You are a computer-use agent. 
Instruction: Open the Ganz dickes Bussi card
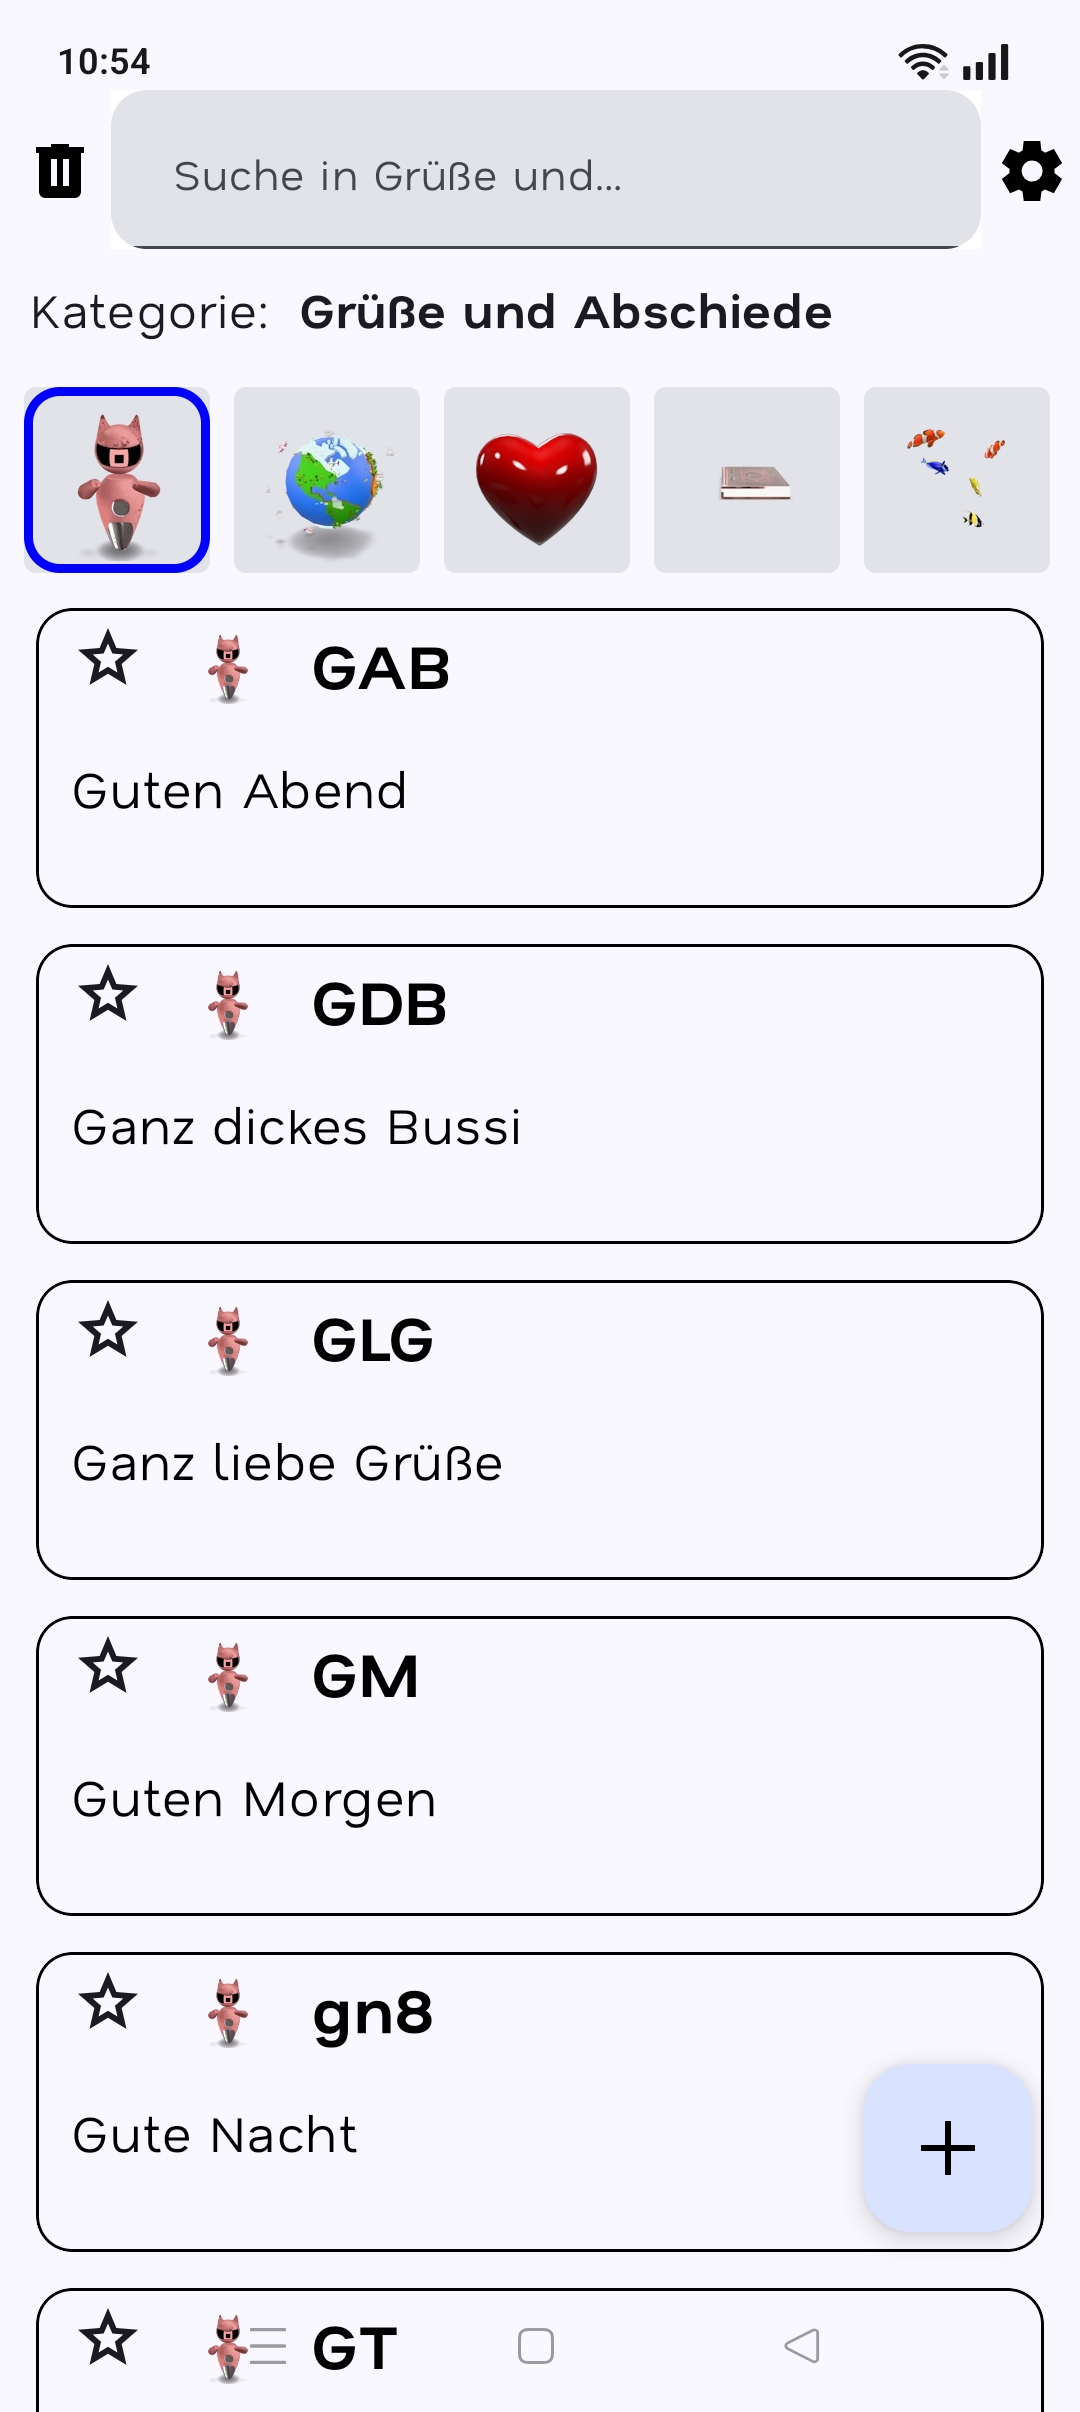(x=540, y=1126)
